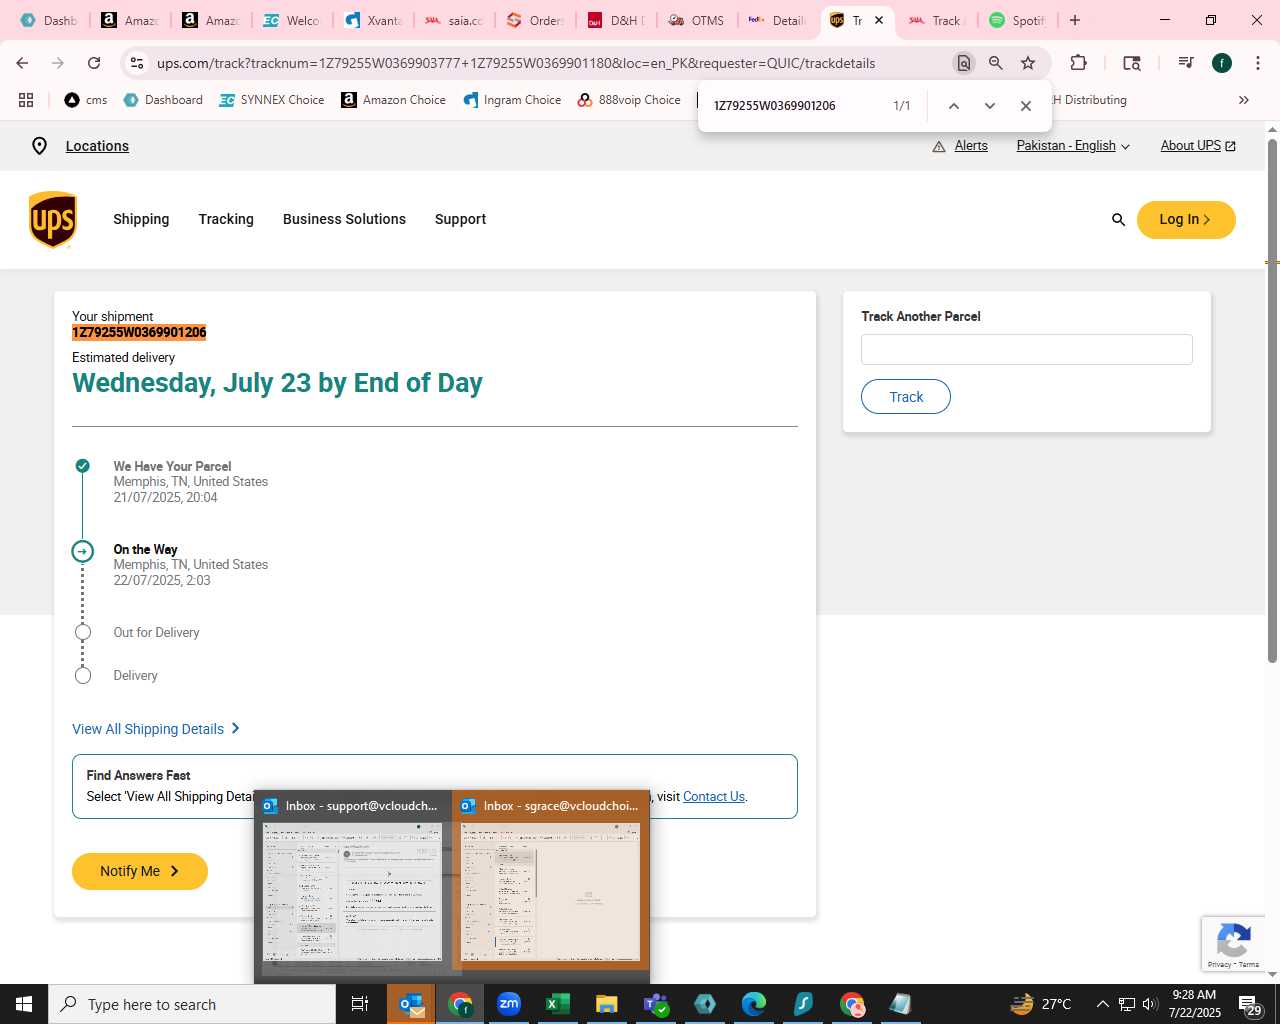The width and height of the screenshot is (1280, 1024).
Task: Open Windows Start menu
Action: tap(24, 1004)
